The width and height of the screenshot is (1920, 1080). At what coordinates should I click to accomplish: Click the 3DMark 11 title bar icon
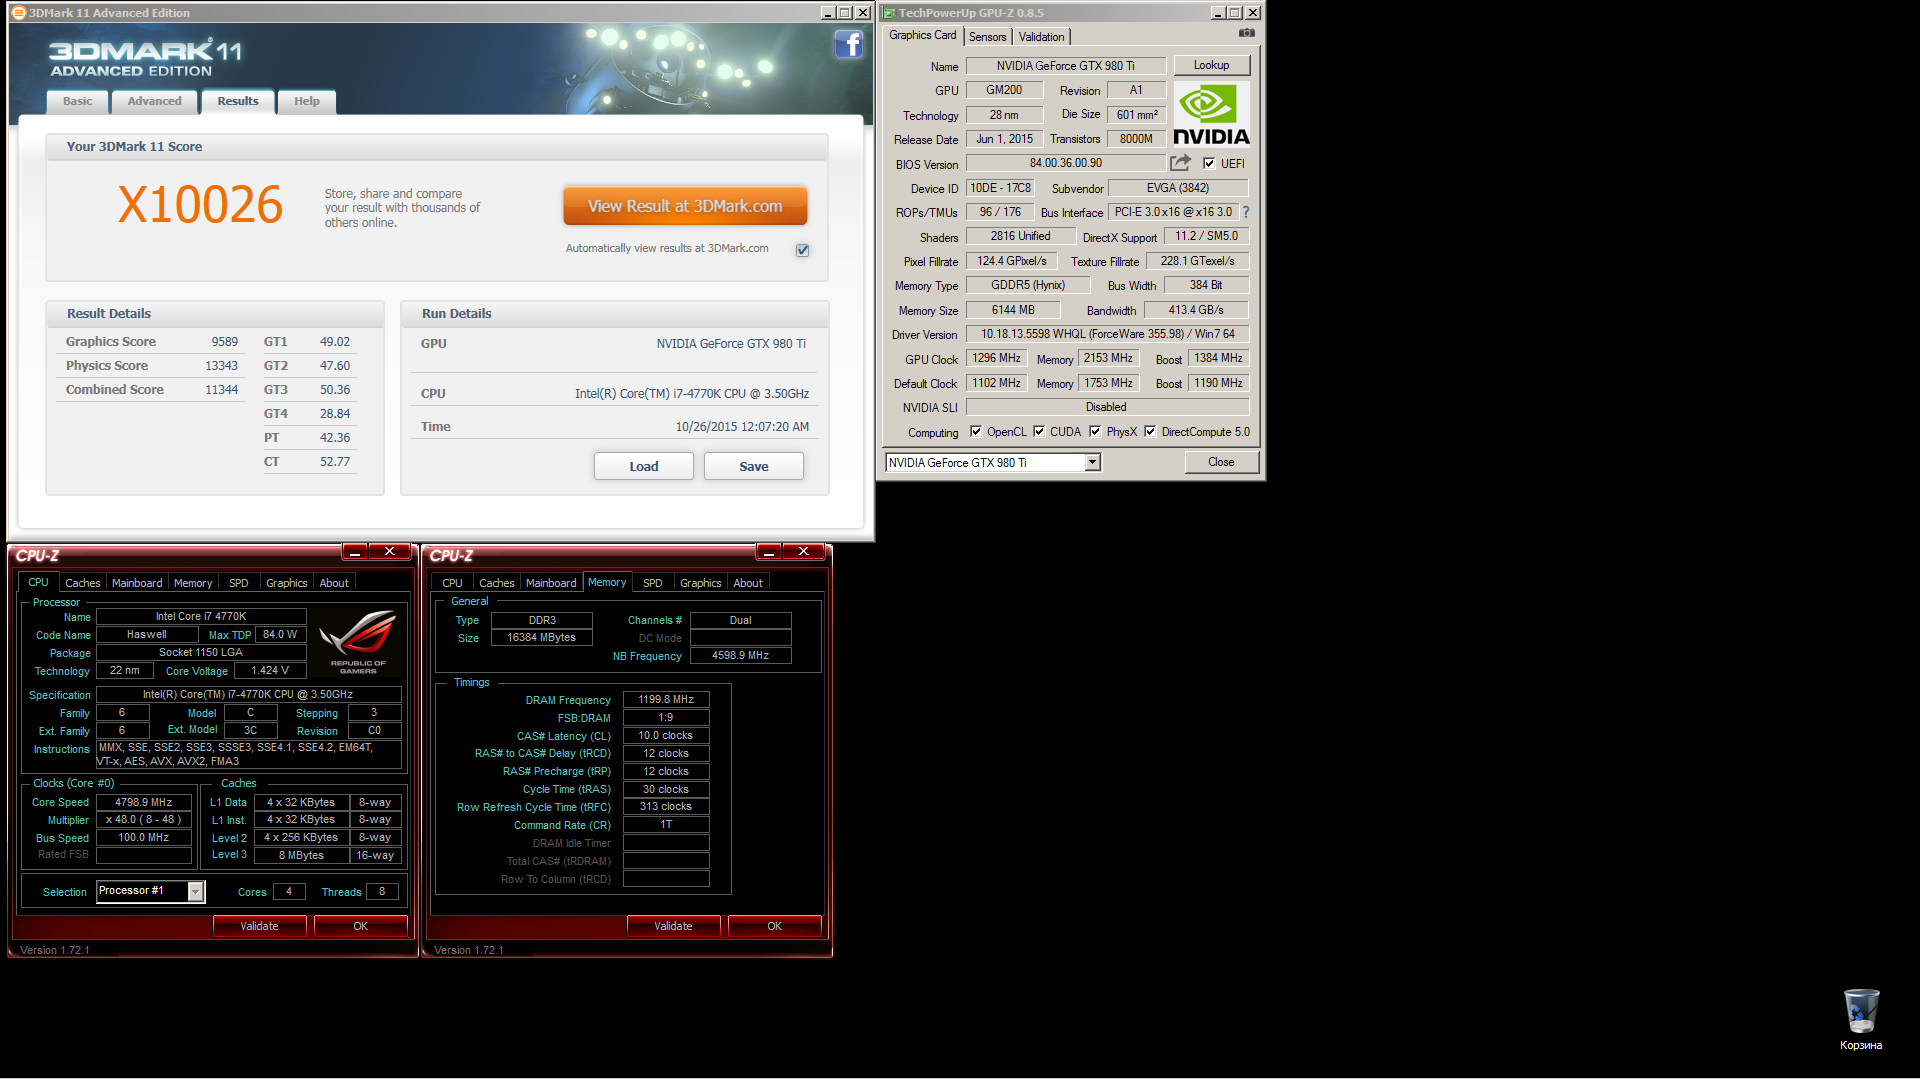[x=18, y=13]
